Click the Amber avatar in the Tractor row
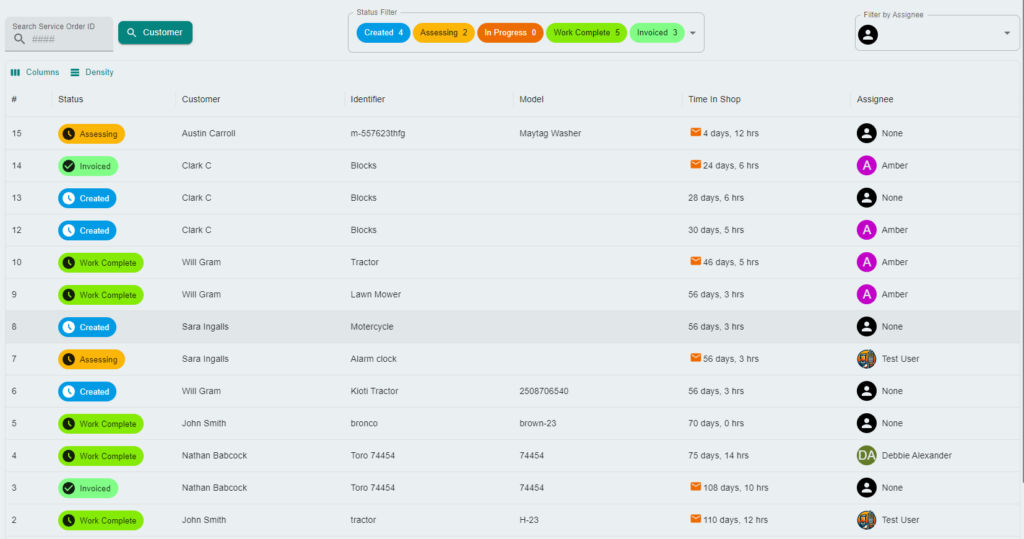The image size is (1024, 539). tap(867, 262)
